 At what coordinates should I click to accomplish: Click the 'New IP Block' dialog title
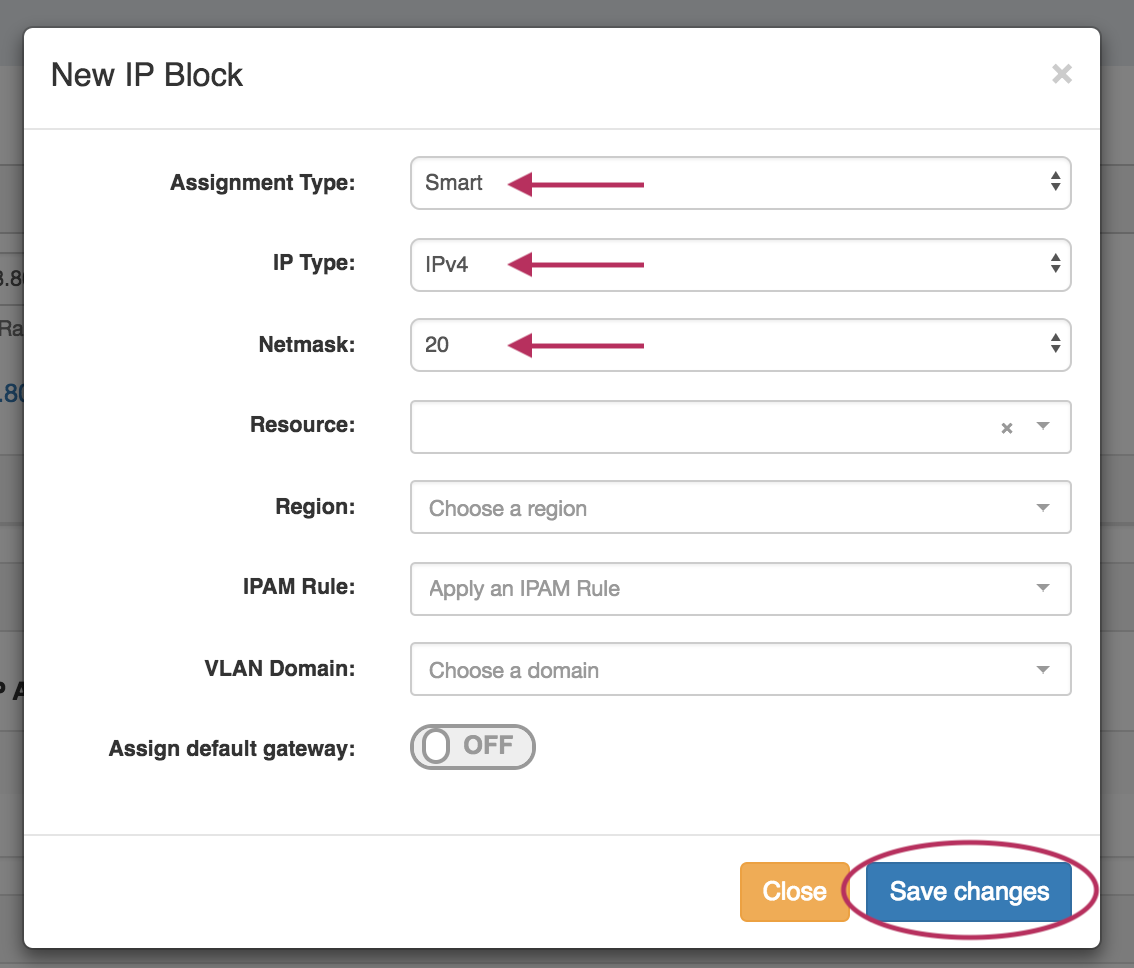(x=147, y=75)
